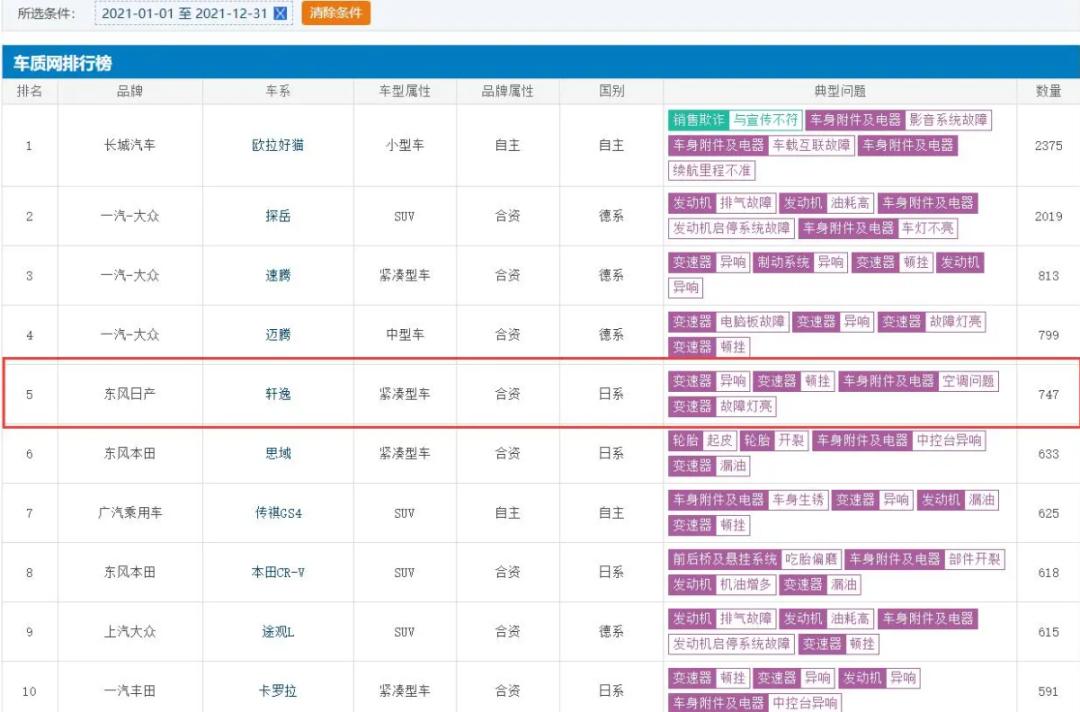Sort the table by 数量 column header
The height and width of the screenshot is (712, 1080).
click(1047, 90)
